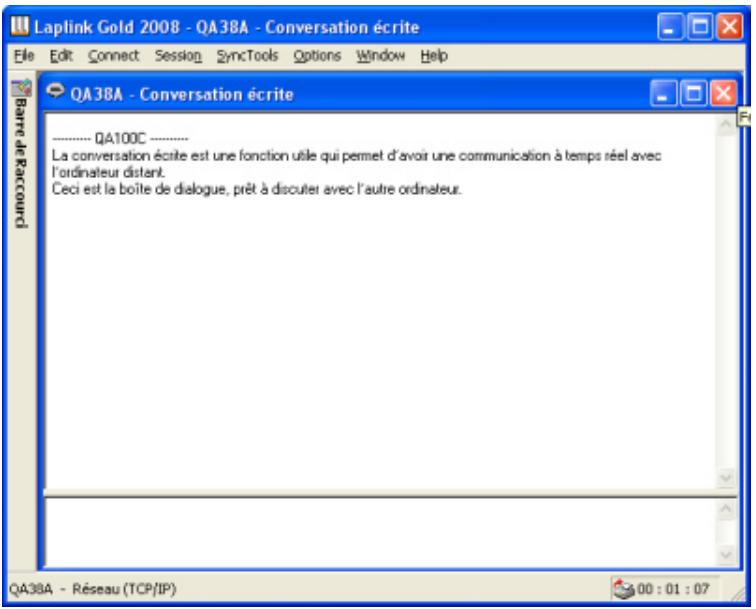Close the QA38A Conversation écrite child window
The width and height of the screenshot is (756, 609).
click(x=722, y=94)
